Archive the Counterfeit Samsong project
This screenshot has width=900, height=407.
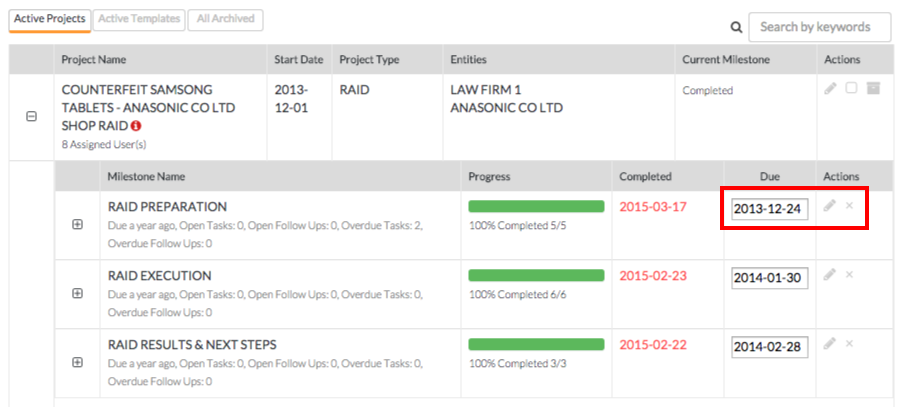pyautogui.click(x=873, y=89)
